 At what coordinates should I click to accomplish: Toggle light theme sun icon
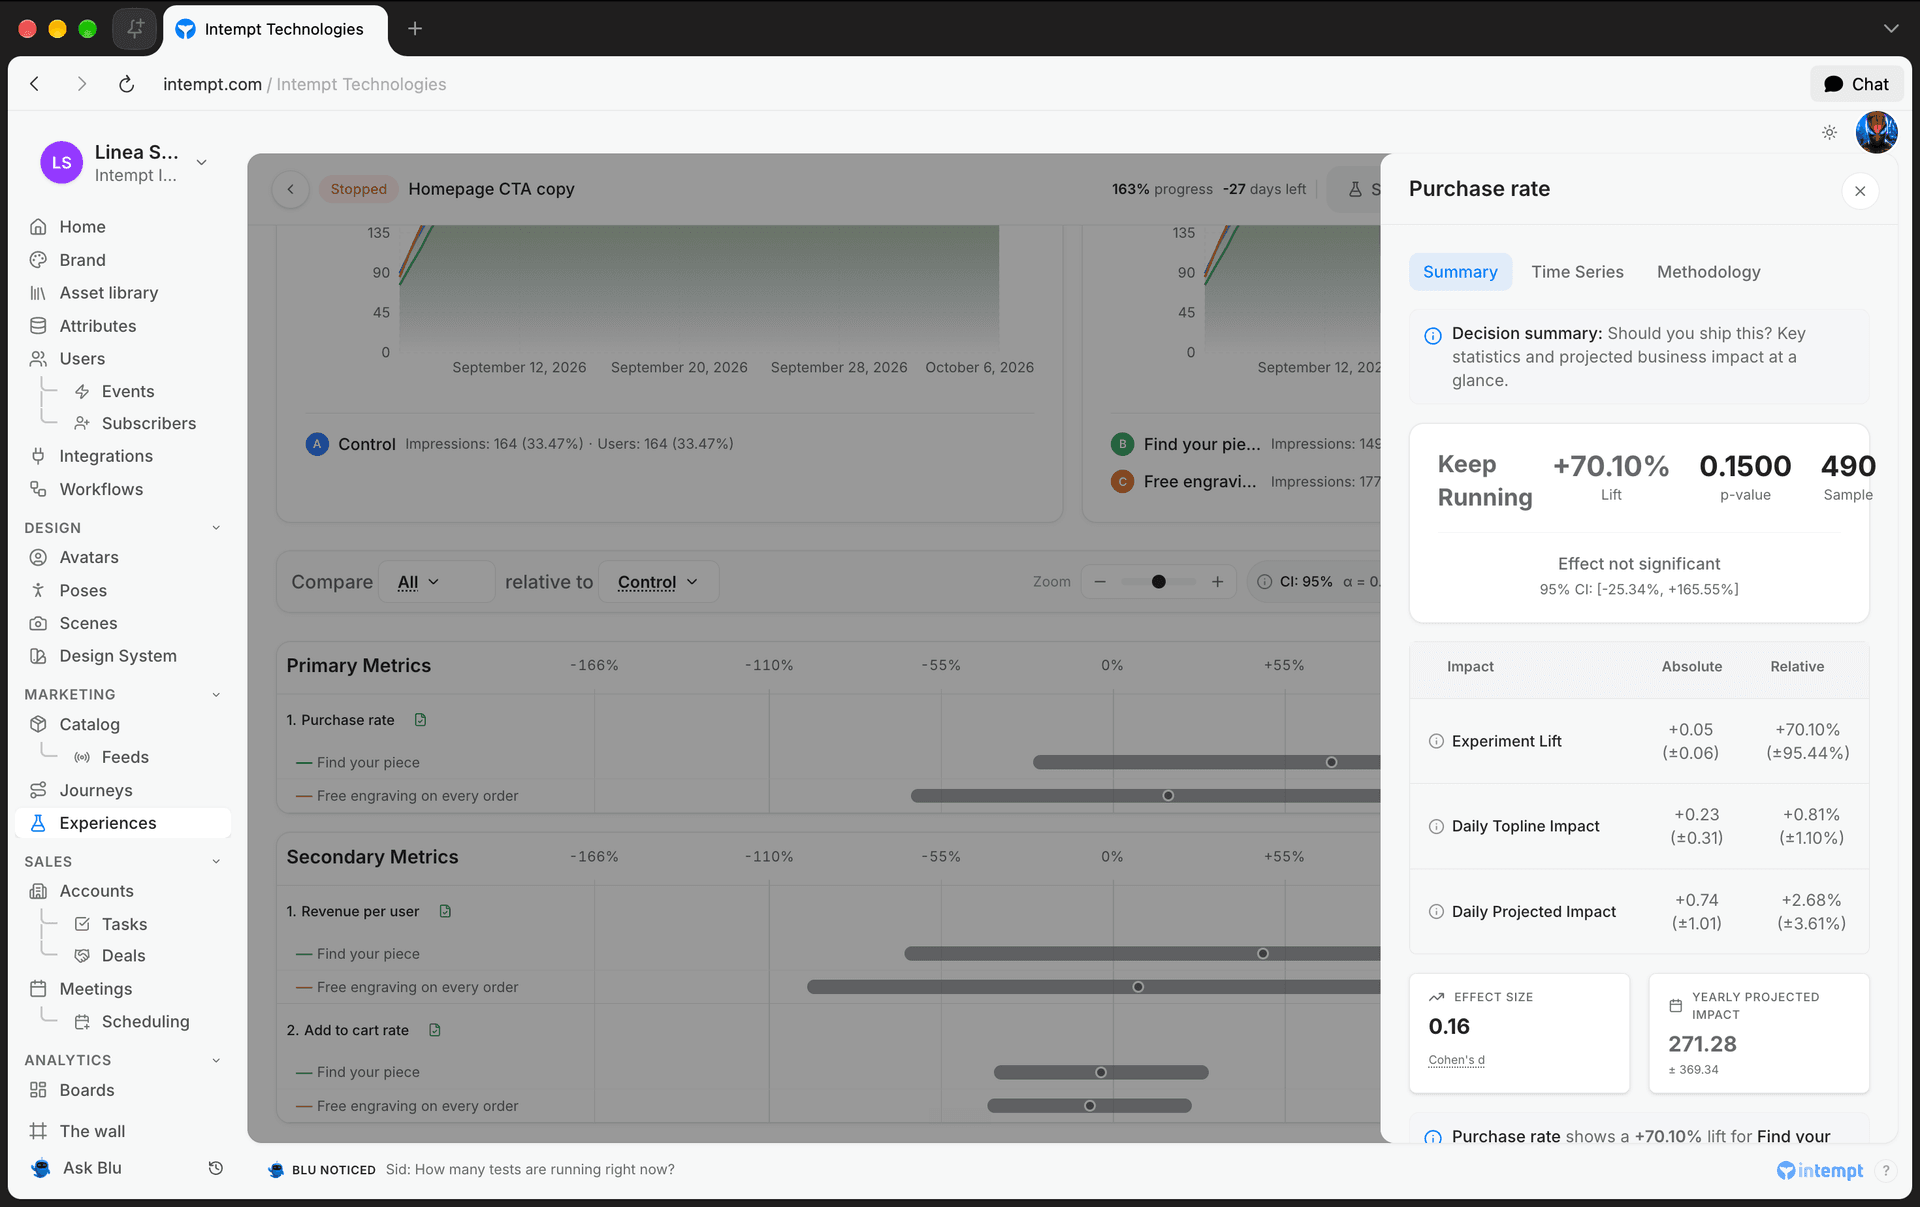1829,133
